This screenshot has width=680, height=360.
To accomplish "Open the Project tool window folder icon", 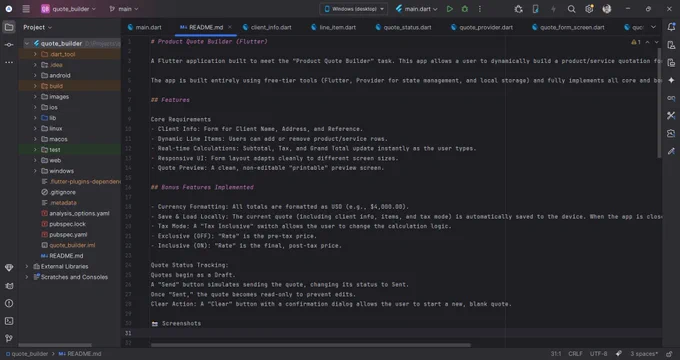I will pyautogui.click(x=9, y=27).
